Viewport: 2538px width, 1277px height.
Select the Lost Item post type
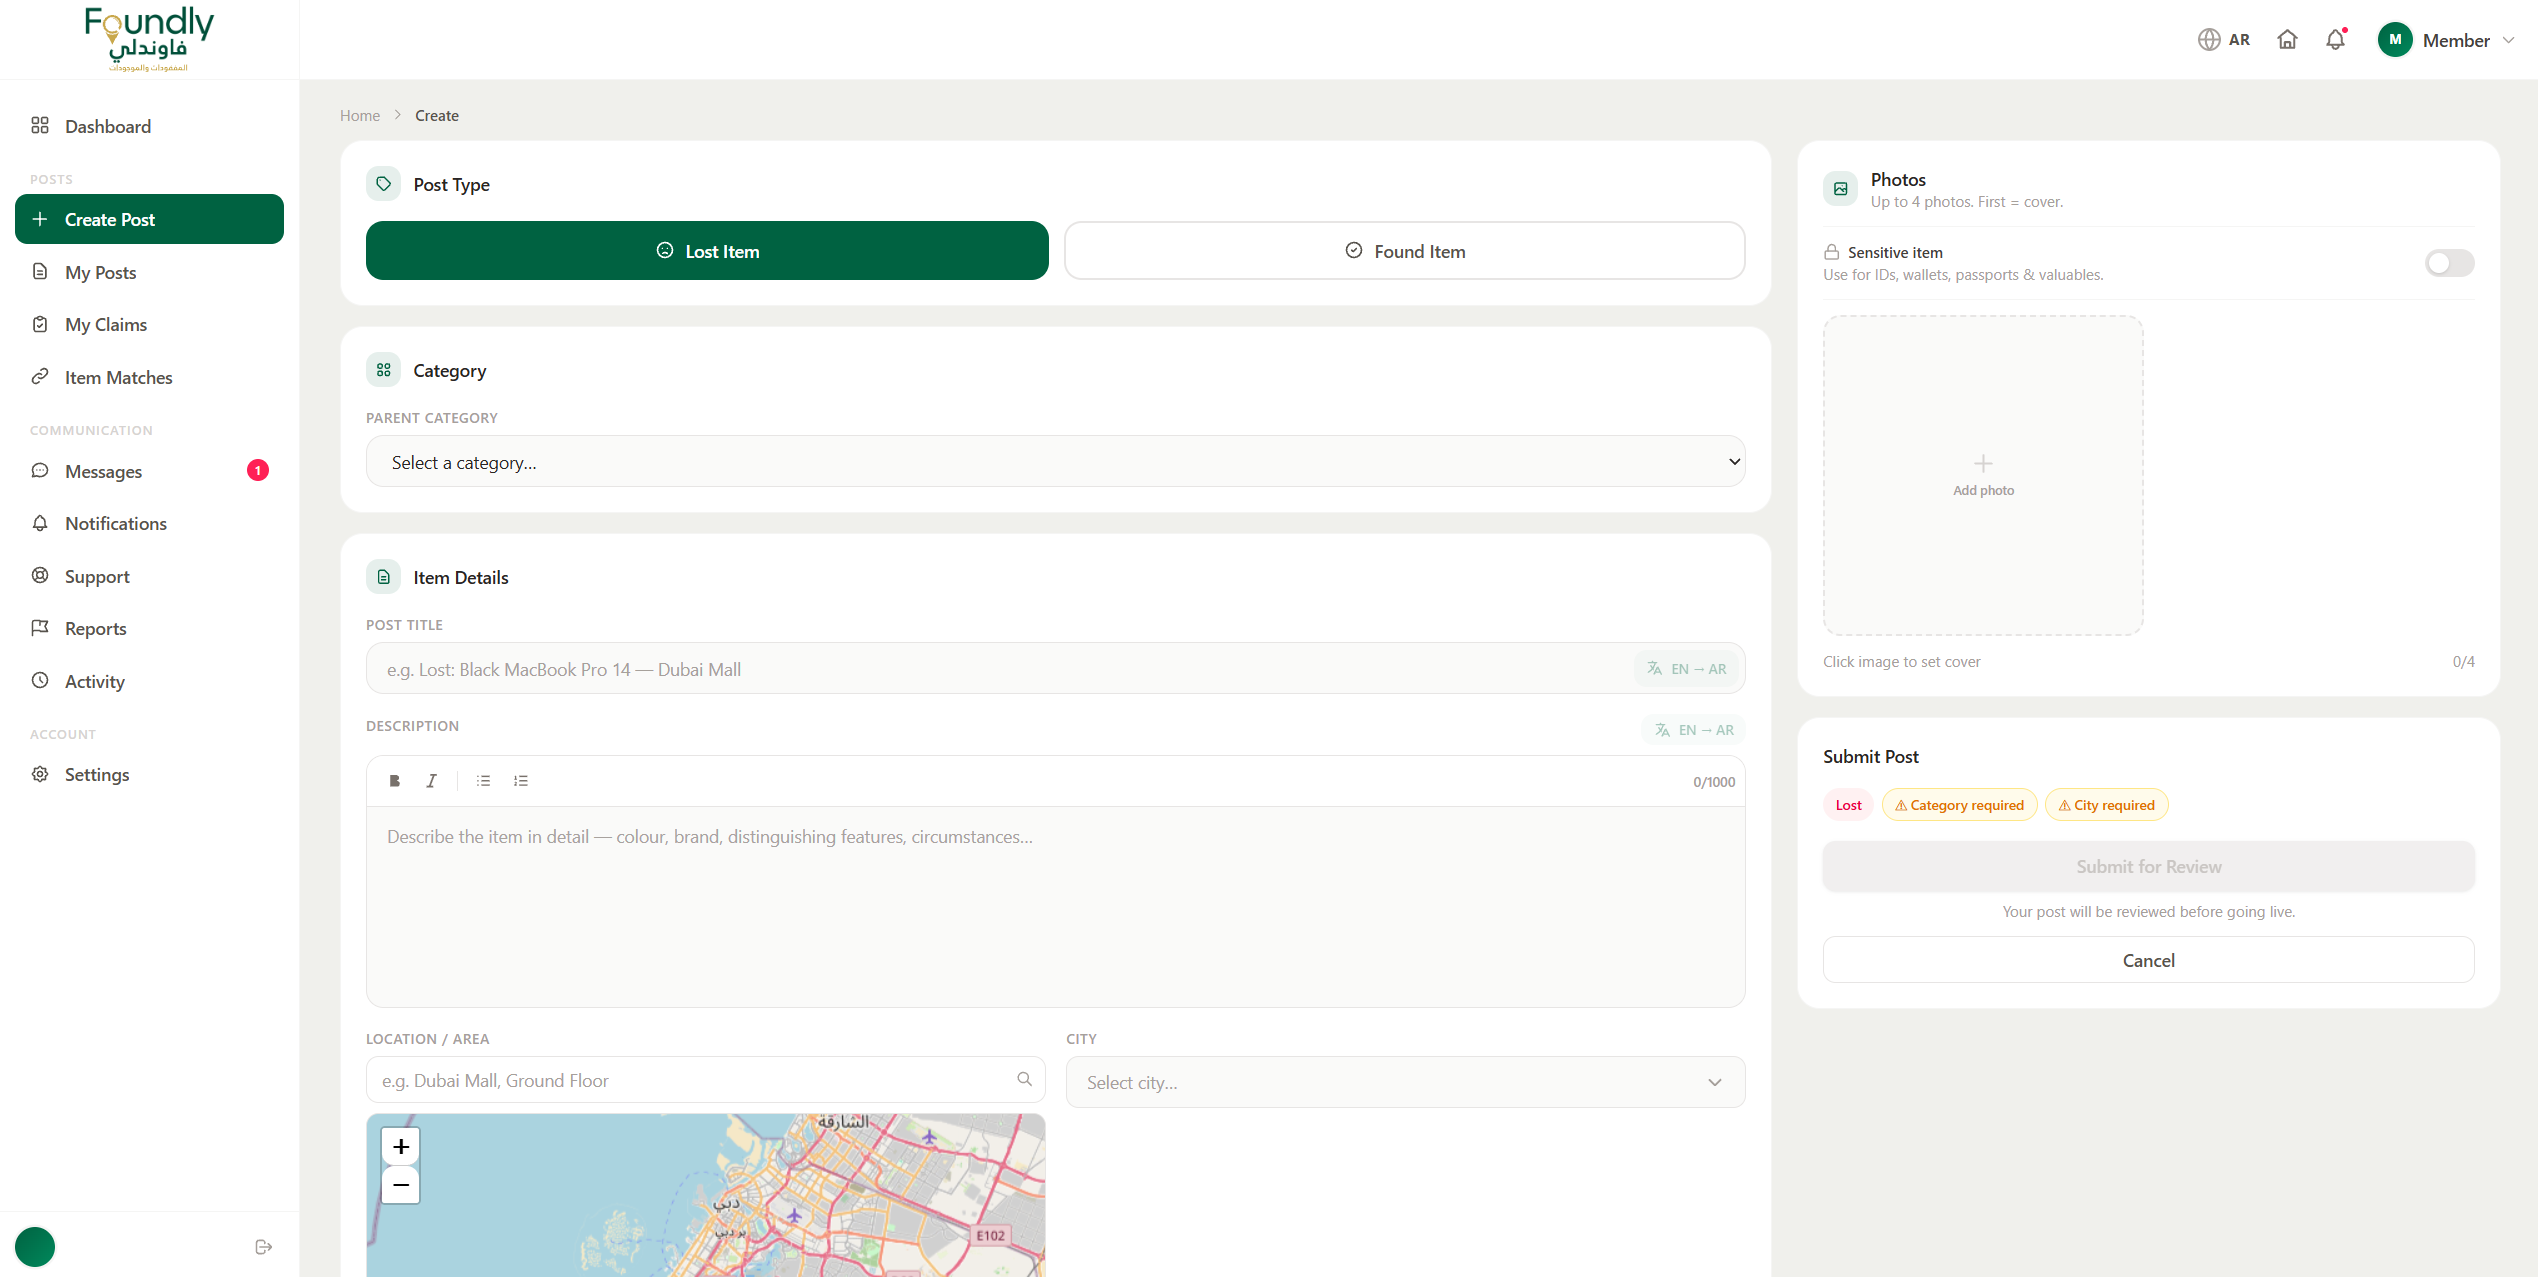707,251
